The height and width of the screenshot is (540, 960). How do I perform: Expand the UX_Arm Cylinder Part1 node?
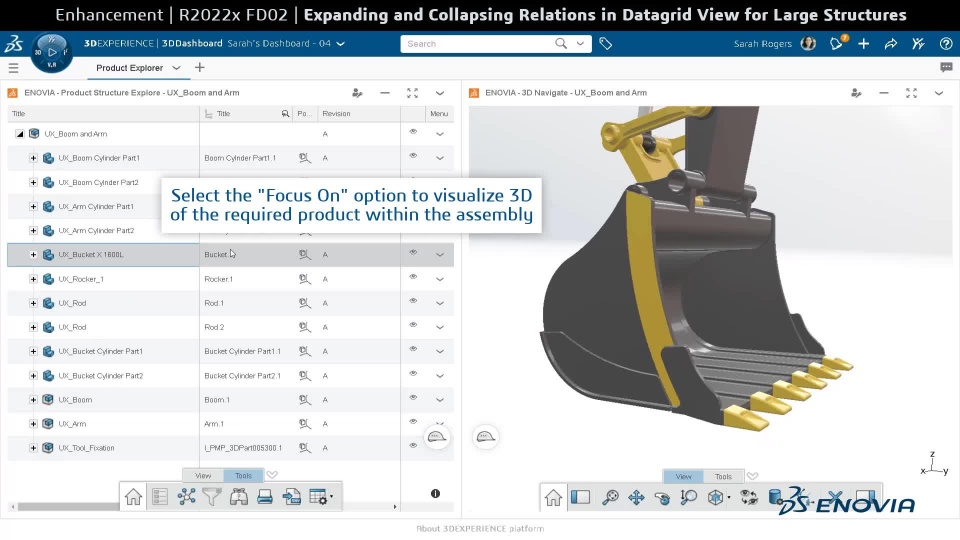(x=33, y=206)
